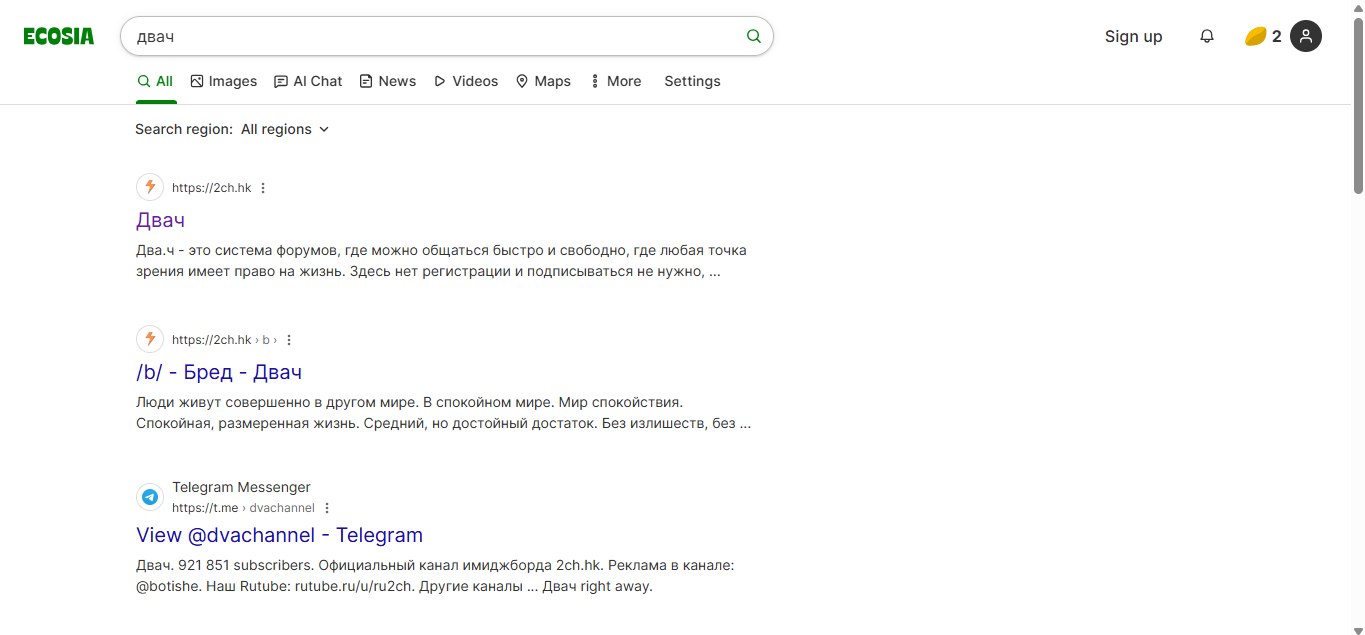Click the favicon of /b/ - Бред result
Viewport: 1365px width, 635px height.
pos(150,339)
